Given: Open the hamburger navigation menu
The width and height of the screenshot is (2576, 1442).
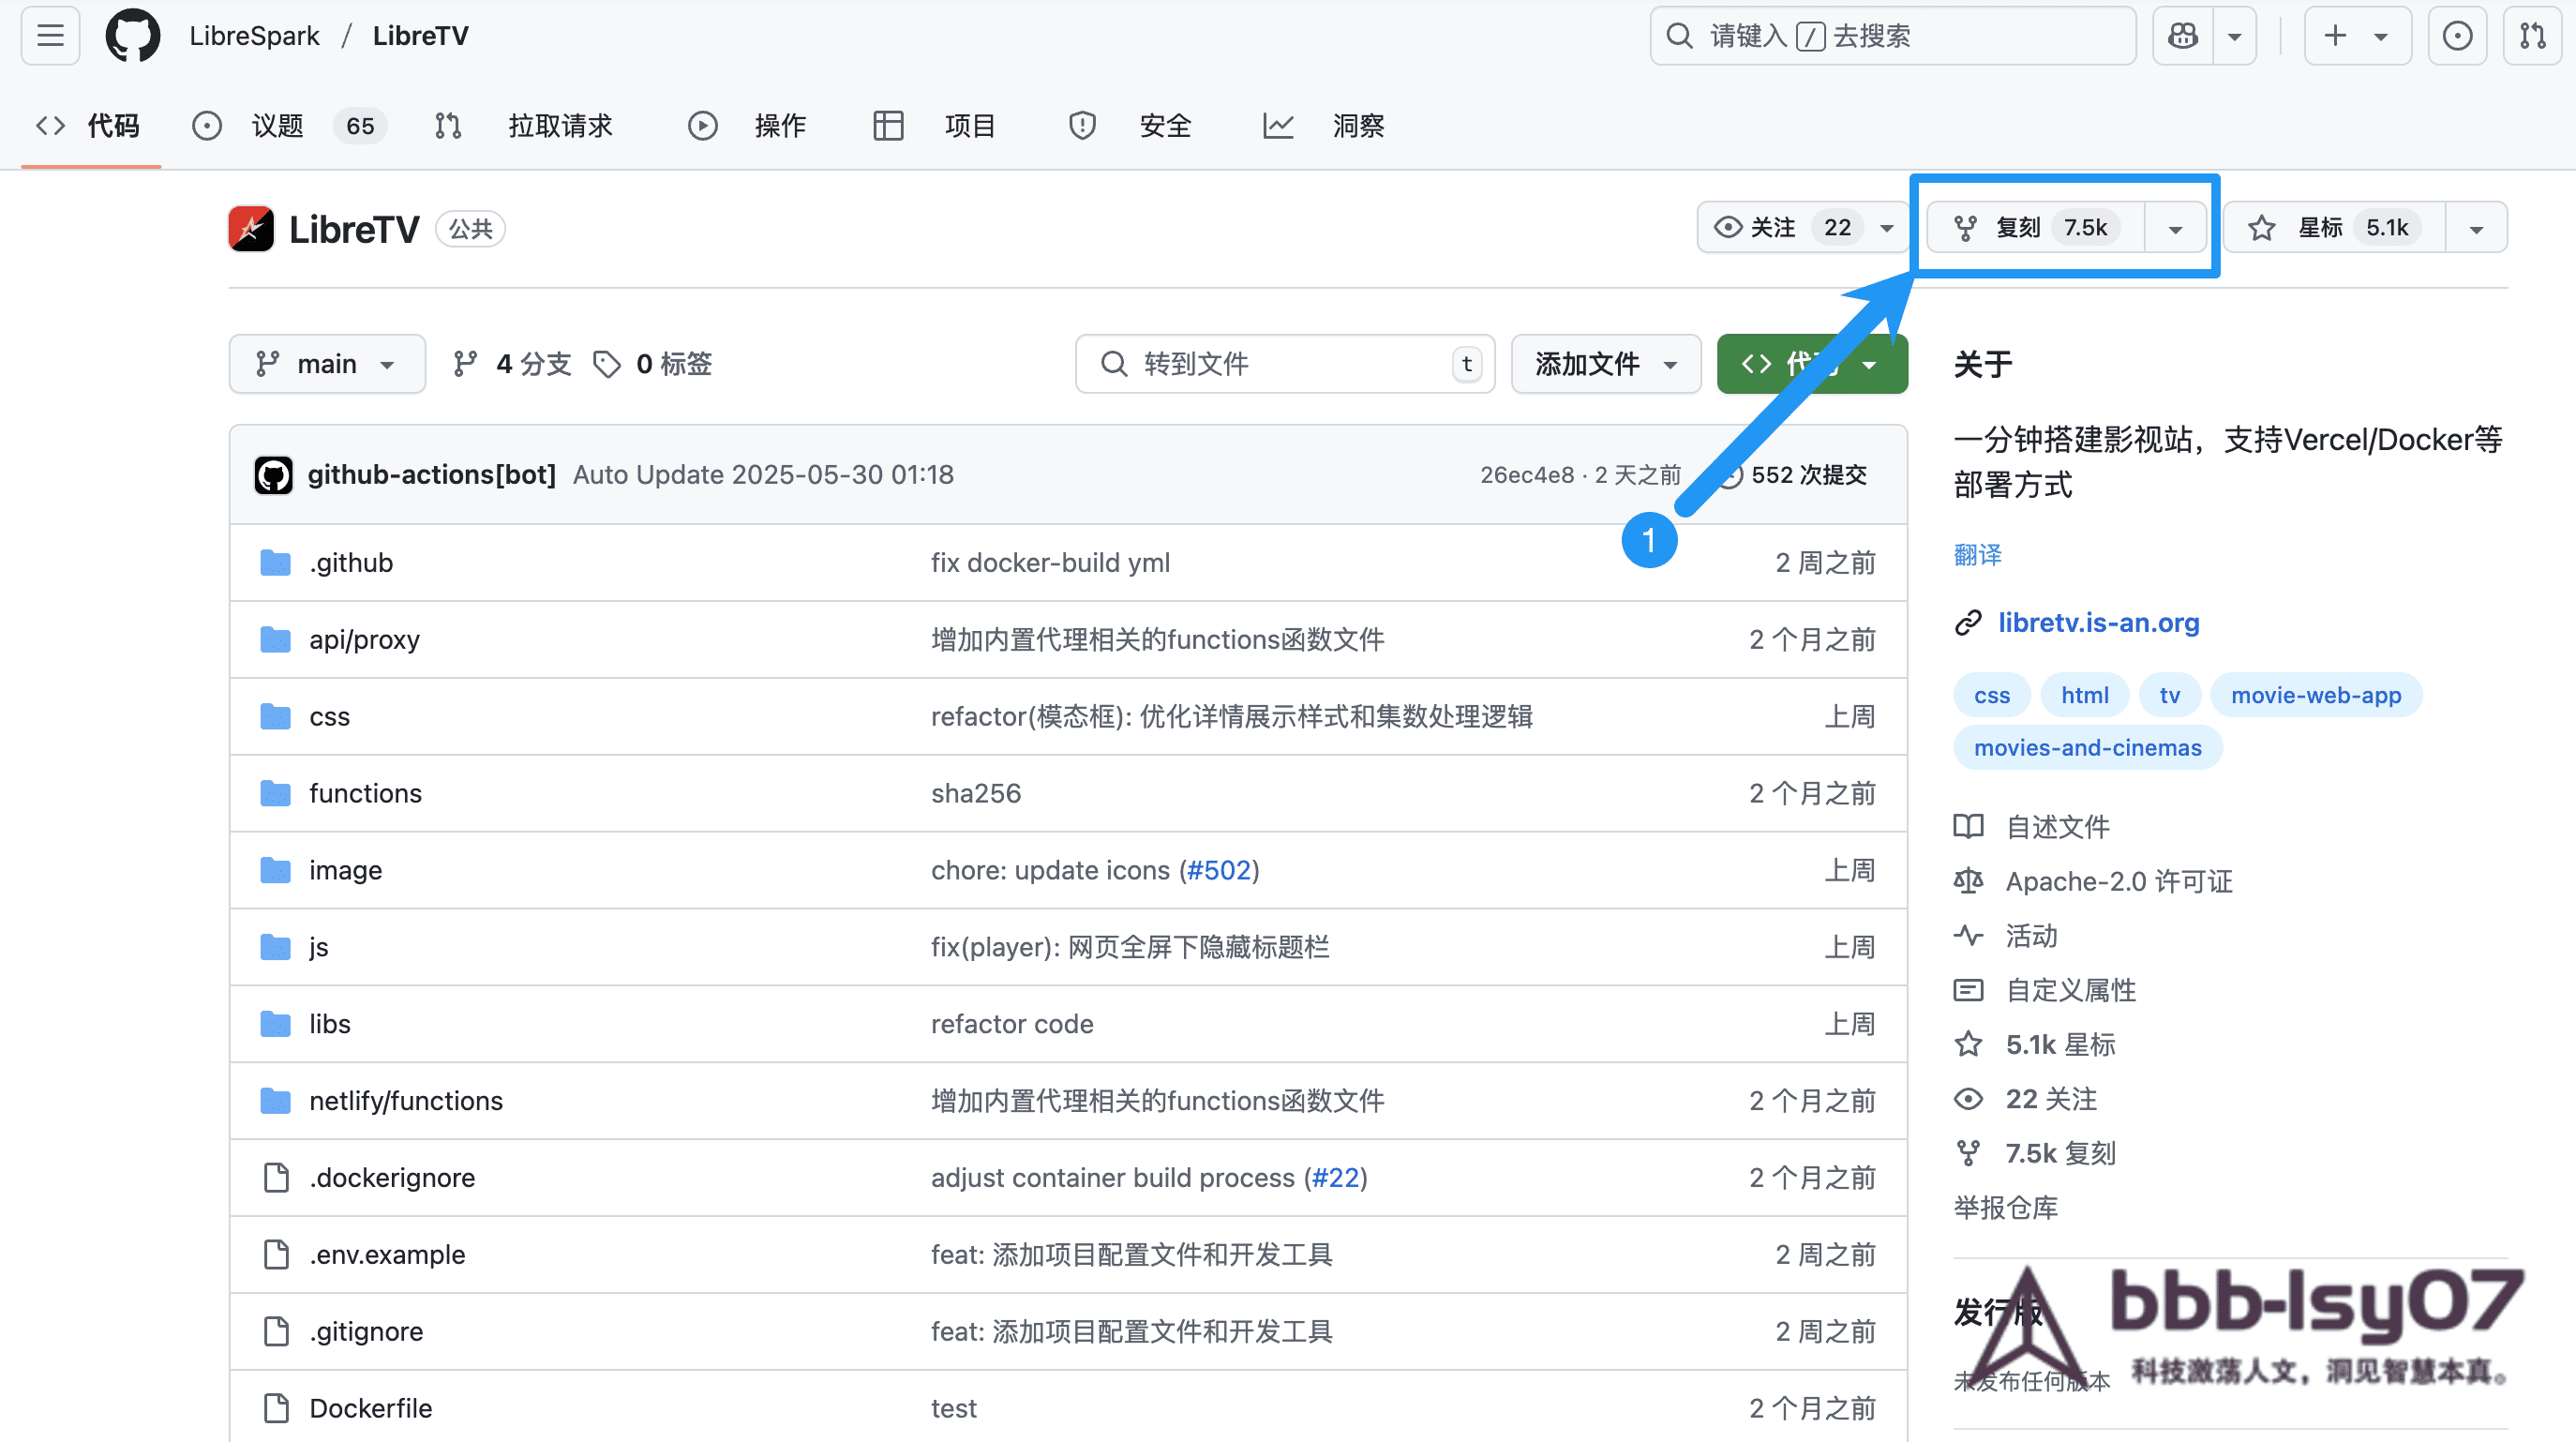Looking at the screenshot, I should [50, 36].
